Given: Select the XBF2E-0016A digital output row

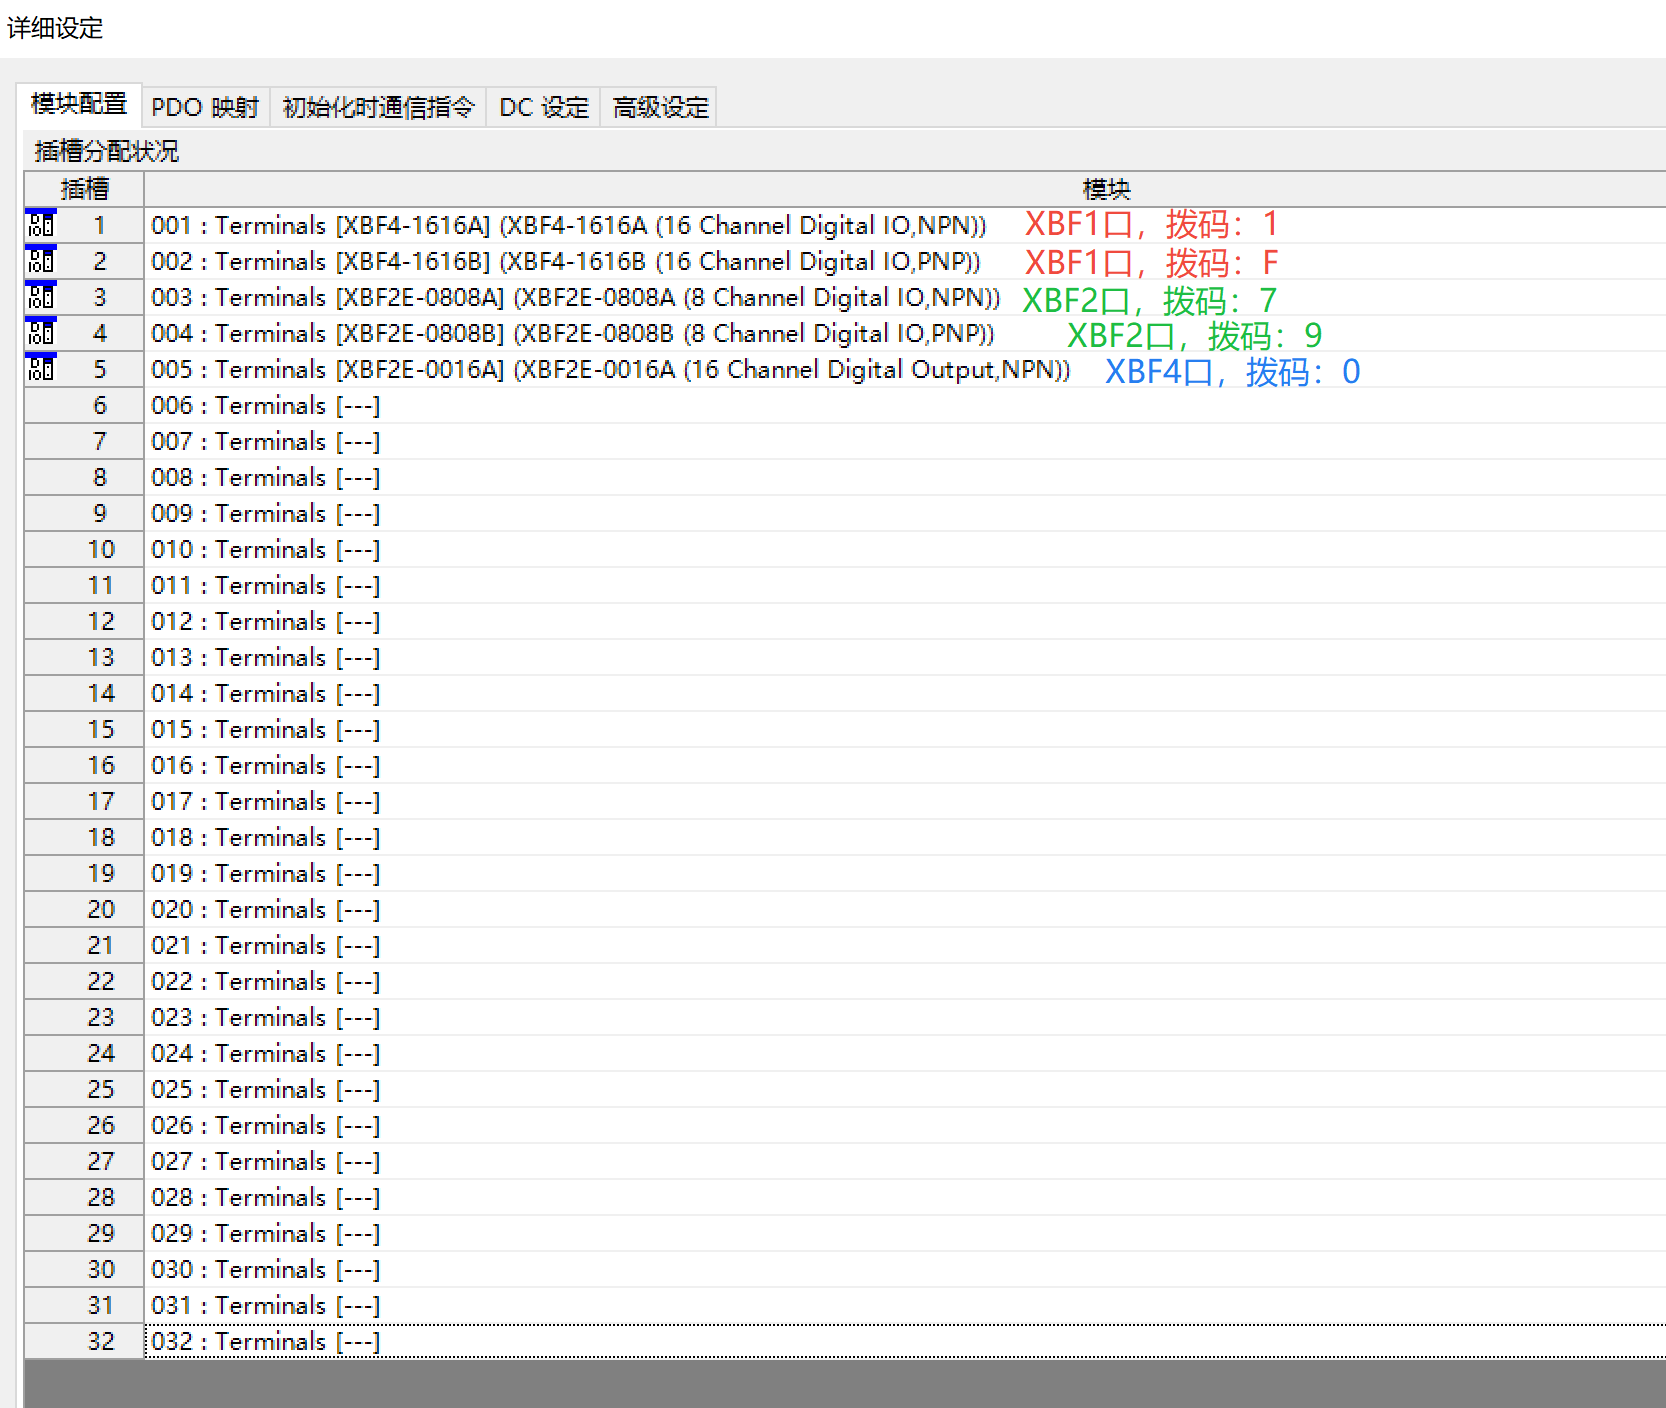Looking at the screenshot, I should click(x=610, y=370).
